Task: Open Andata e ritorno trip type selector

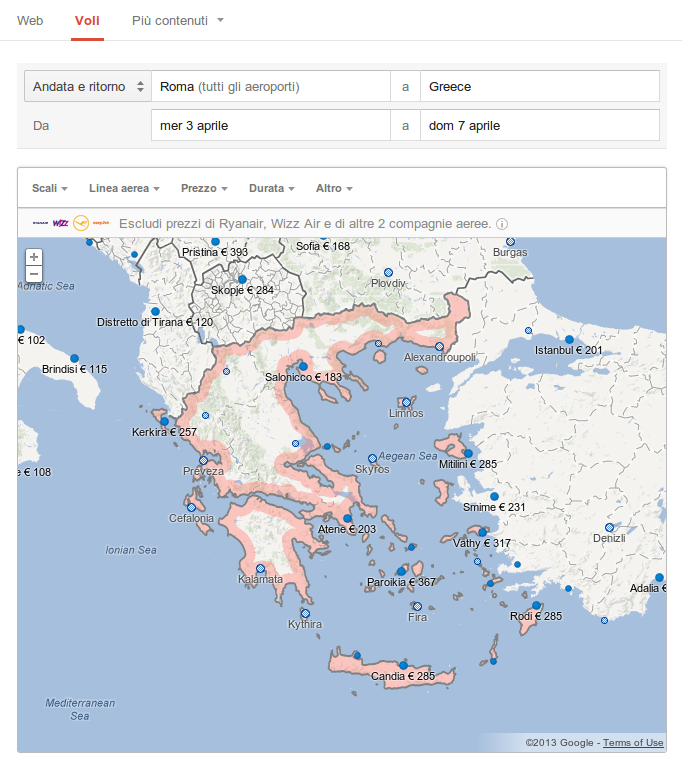Action: click(x=88, y=87)
